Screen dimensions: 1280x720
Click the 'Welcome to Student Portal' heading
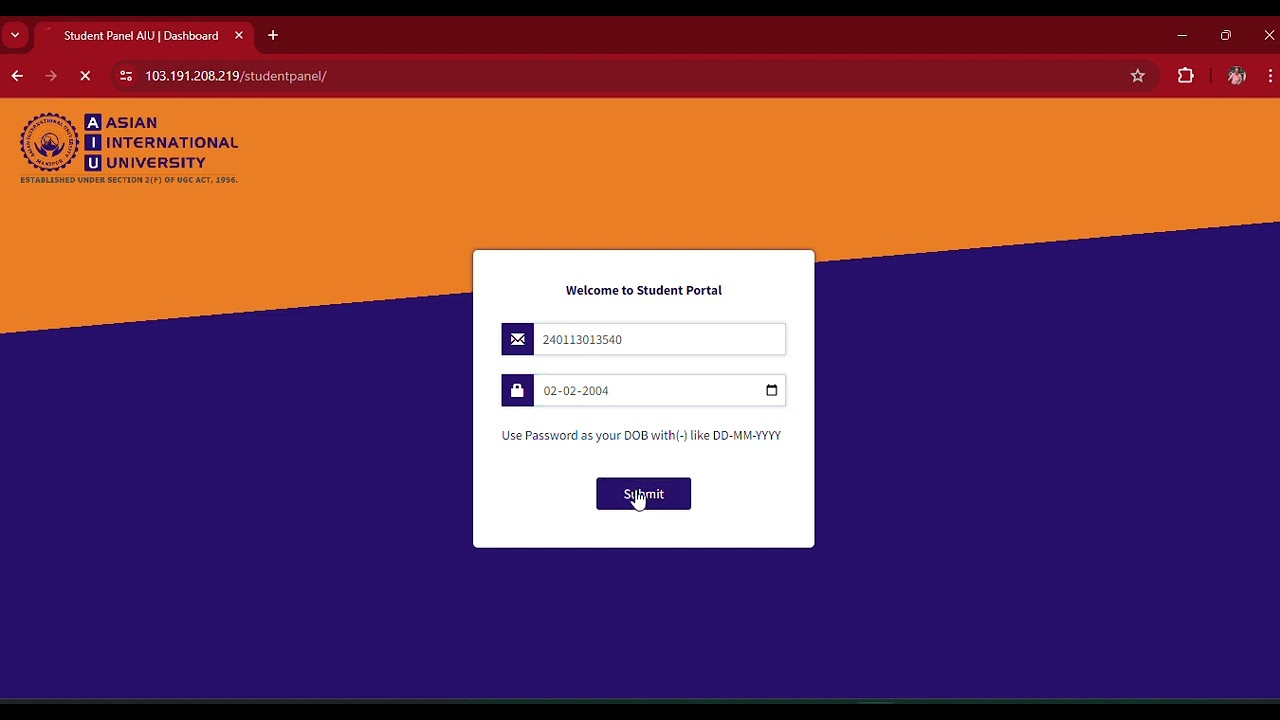pyautogui.click(x=644, y=290)
